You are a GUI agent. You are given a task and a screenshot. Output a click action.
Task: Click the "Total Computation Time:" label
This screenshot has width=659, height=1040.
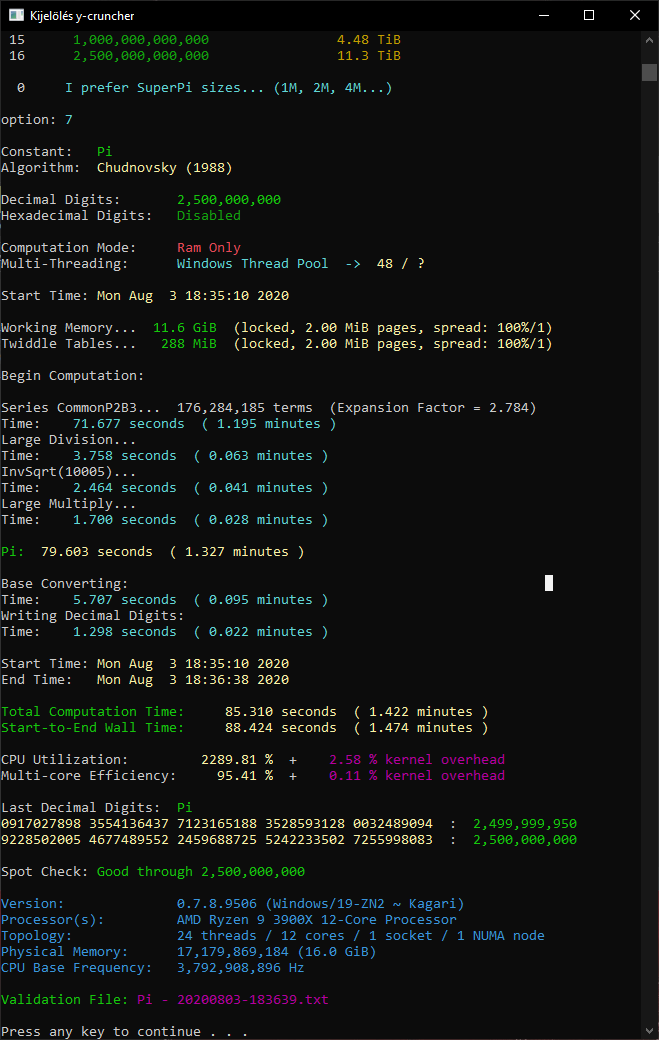(x=93, y=712)
